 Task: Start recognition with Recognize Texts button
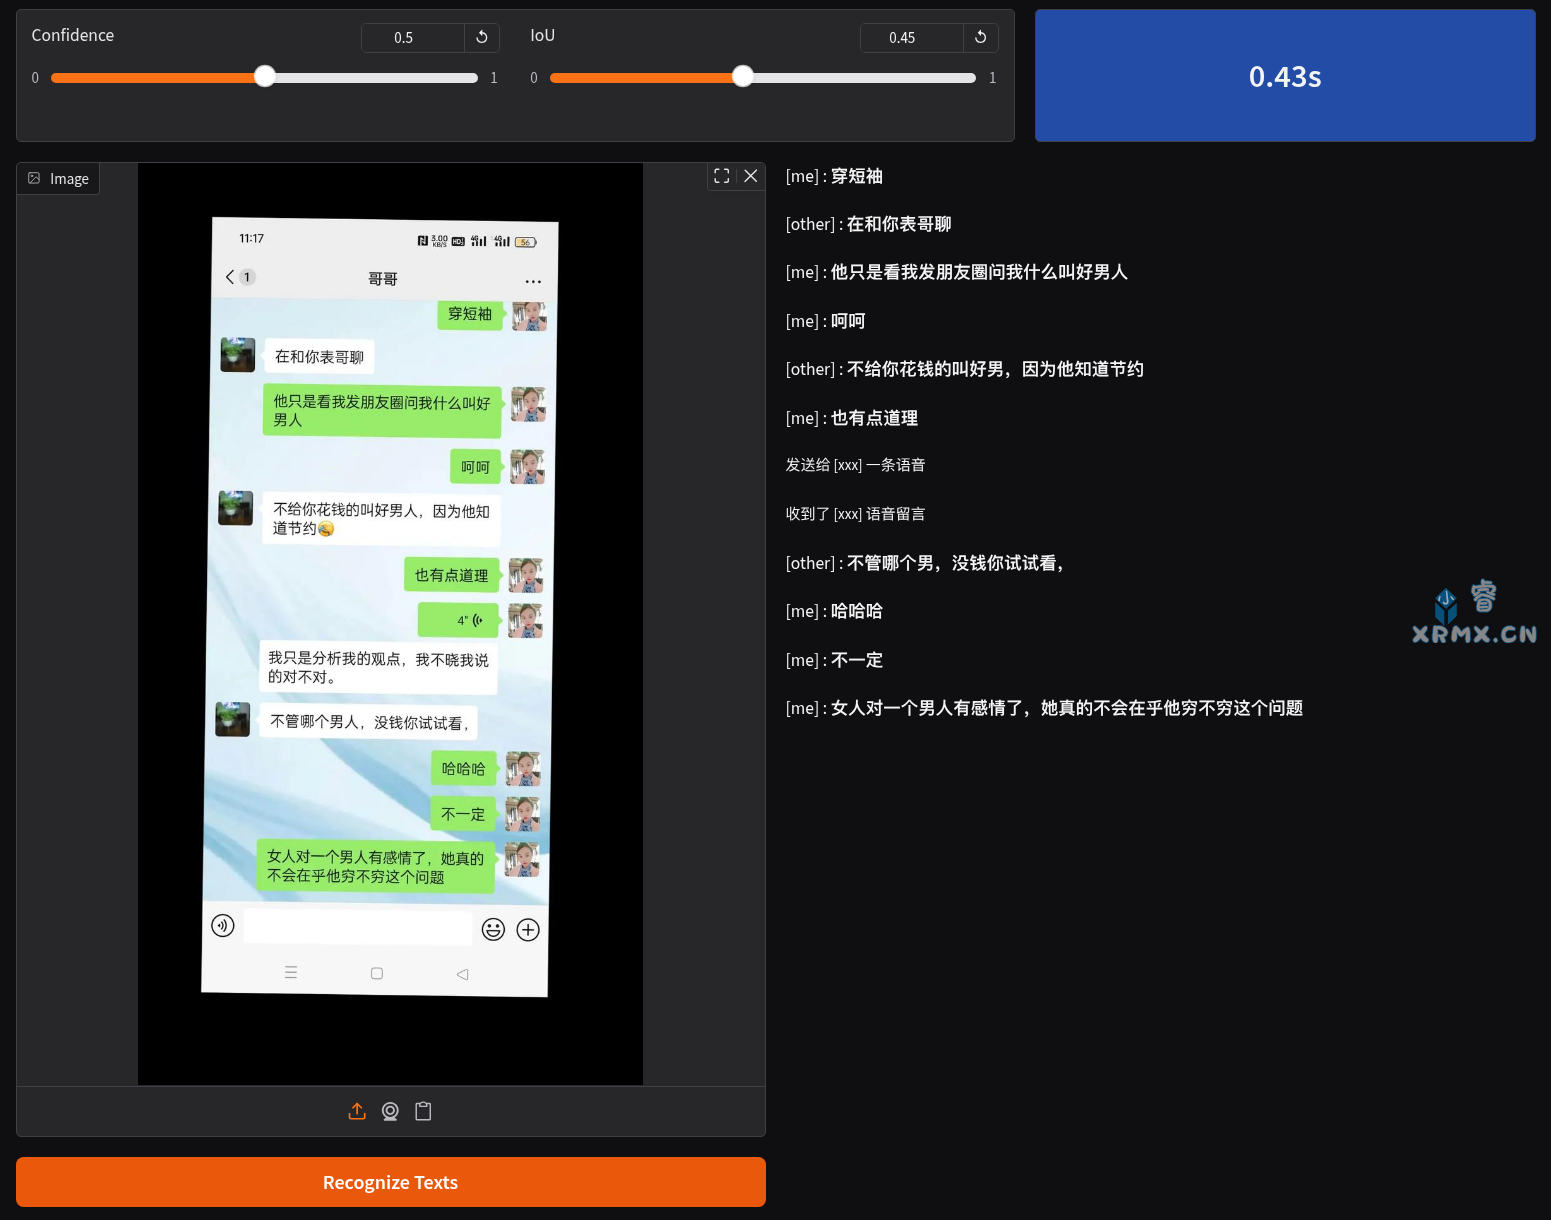click(x=391, y=1182)
